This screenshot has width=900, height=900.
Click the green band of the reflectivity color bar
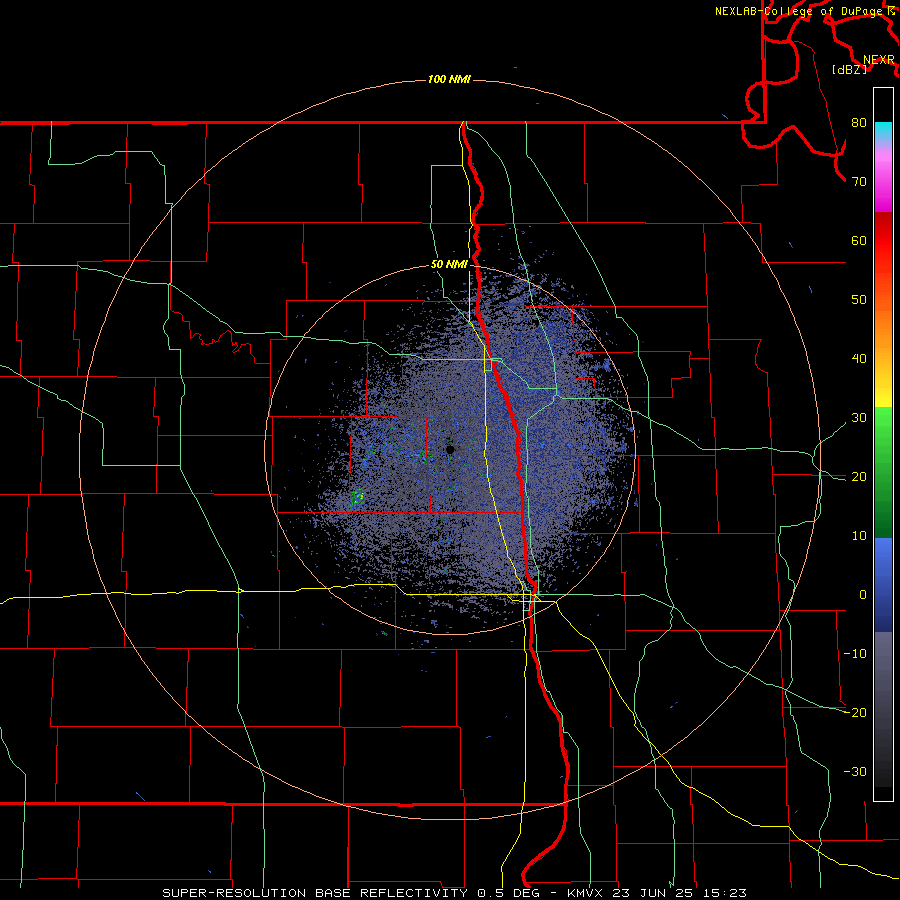(x=883, y=472)
